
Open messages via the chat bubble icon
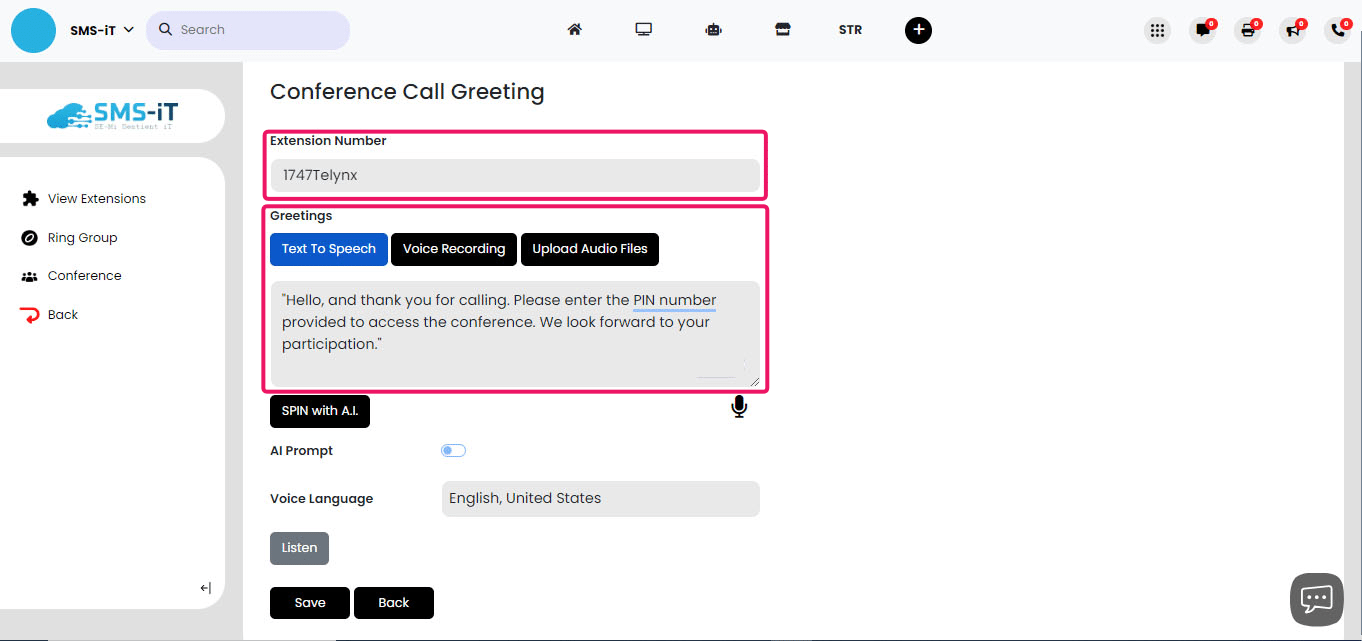1201,31
